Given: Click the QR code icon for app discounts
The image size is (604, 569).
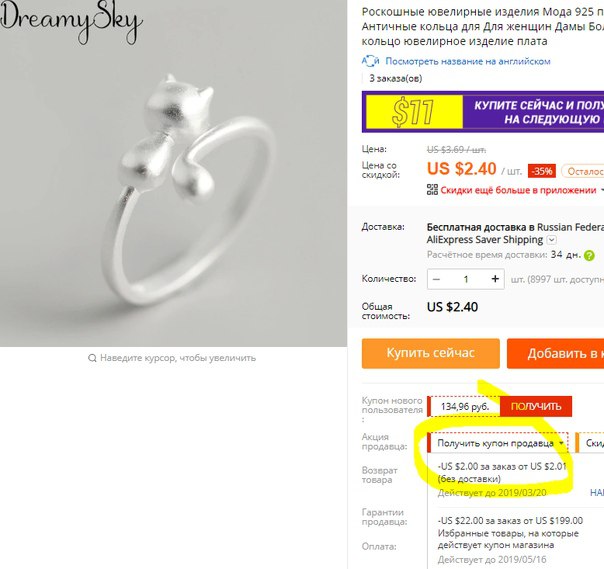Looking at the screenshot, I should (x=432, y=190).
